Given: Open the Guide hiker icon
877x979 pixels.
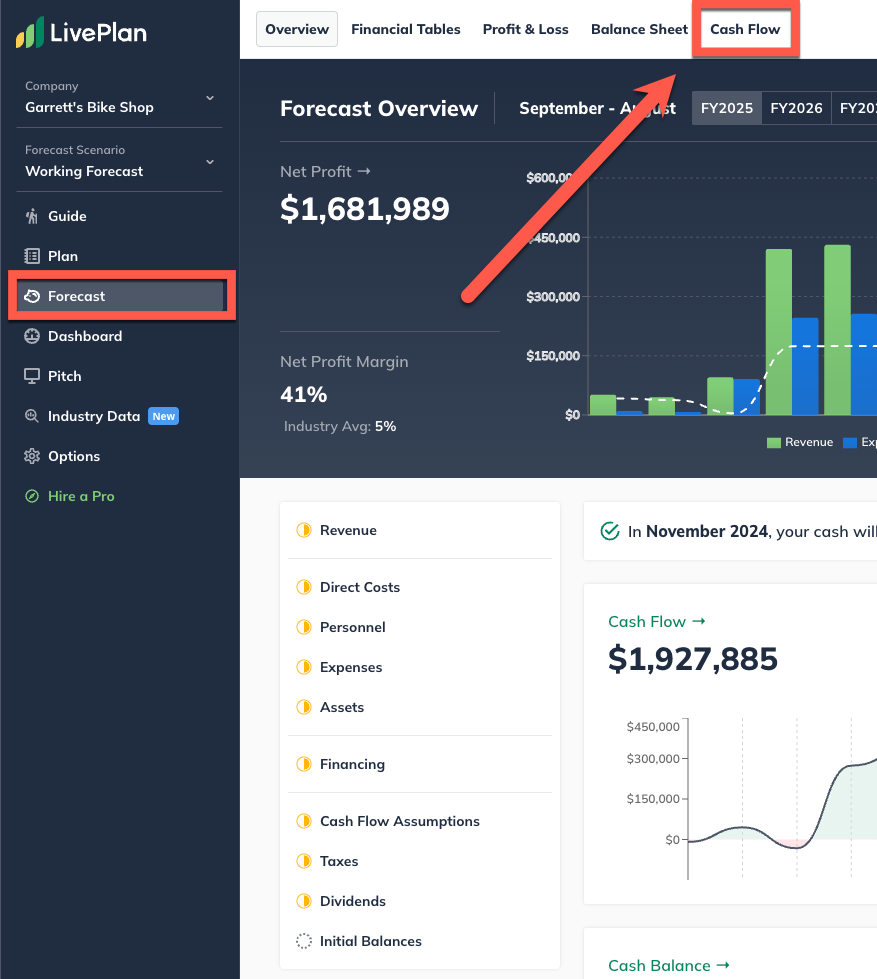Looking at the screenshot, I should [x=32, y=216].
